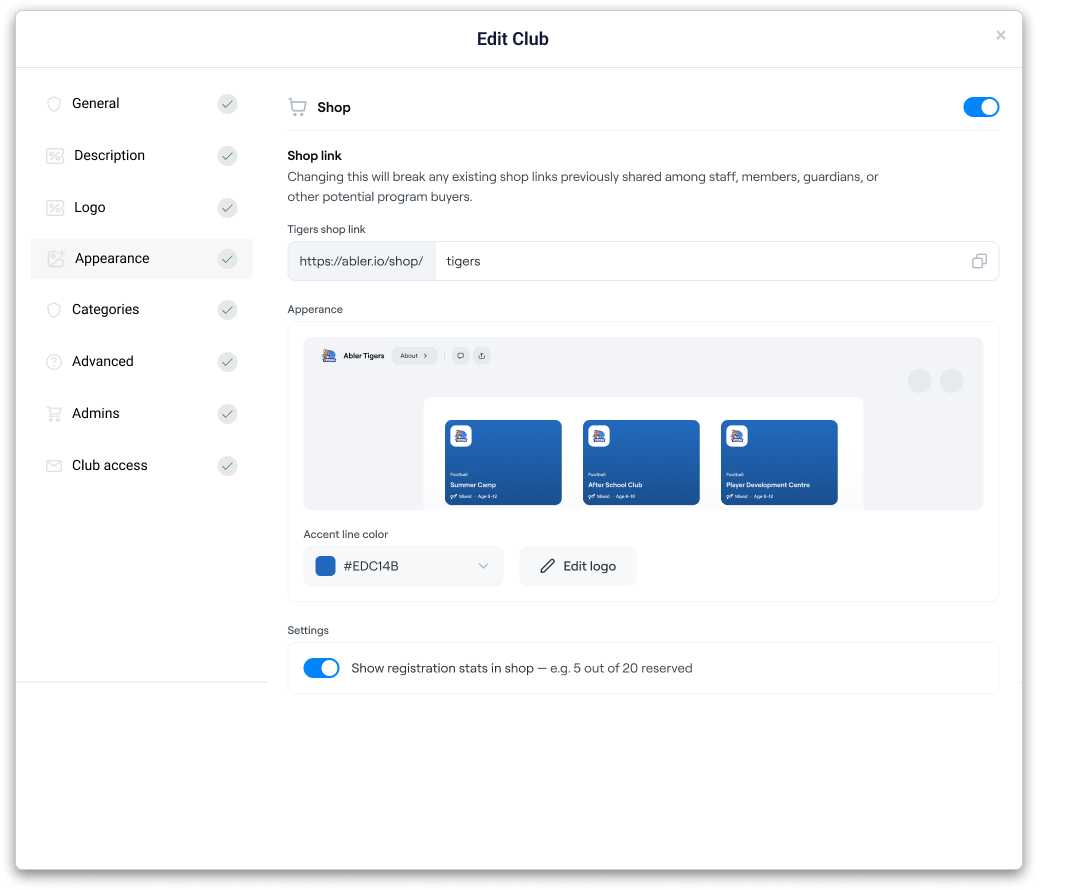Click the shield icon beside General
Viewport: 1085px width, 890px height.
pyautogui.click(x=54, y=104)
